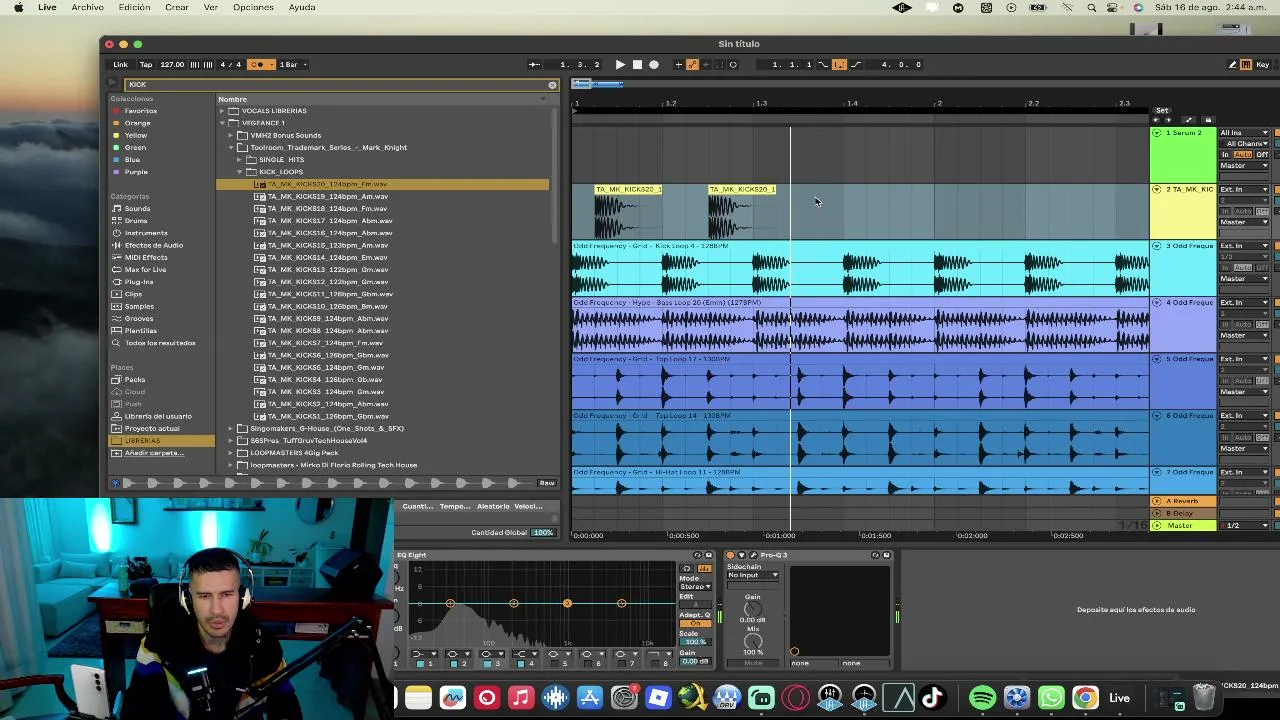Set Serum 2 monitor to Off
Viewport: 1280px width, 720px height.
(1262, 155)
